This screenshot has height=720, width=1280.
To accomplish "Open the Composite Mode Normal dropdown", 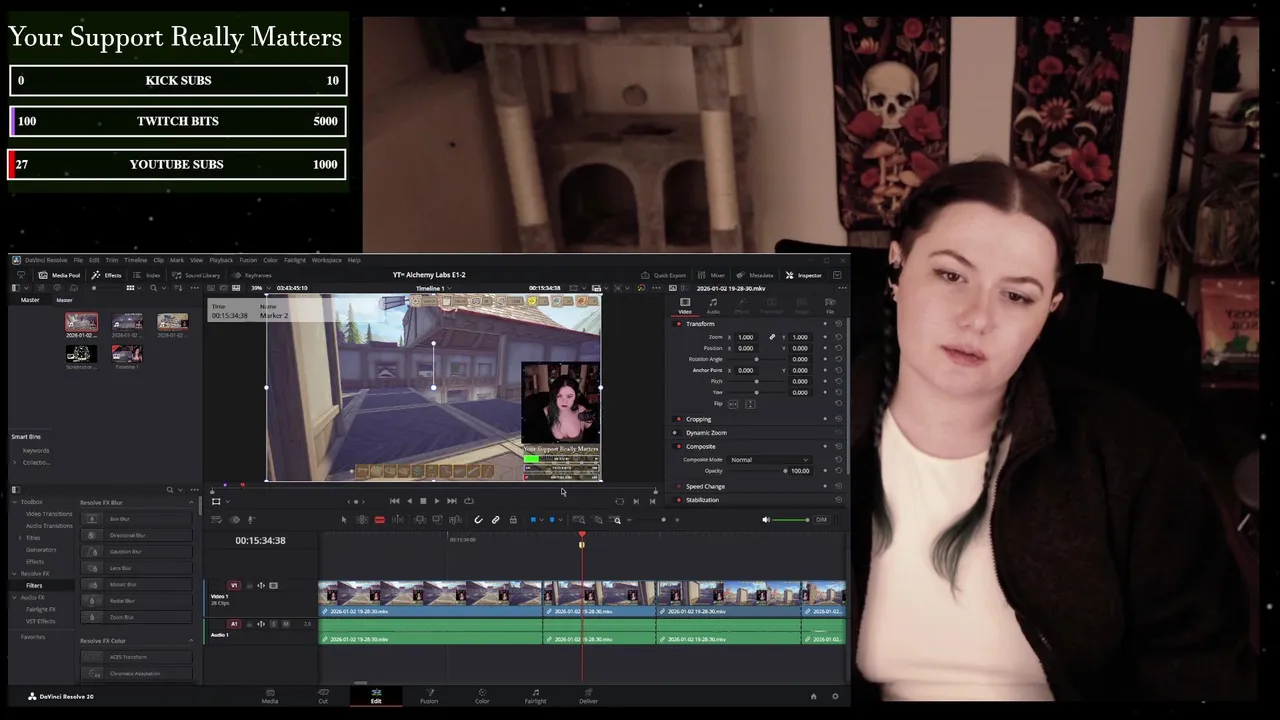I will pyautogui.click(x=769, y=459).
